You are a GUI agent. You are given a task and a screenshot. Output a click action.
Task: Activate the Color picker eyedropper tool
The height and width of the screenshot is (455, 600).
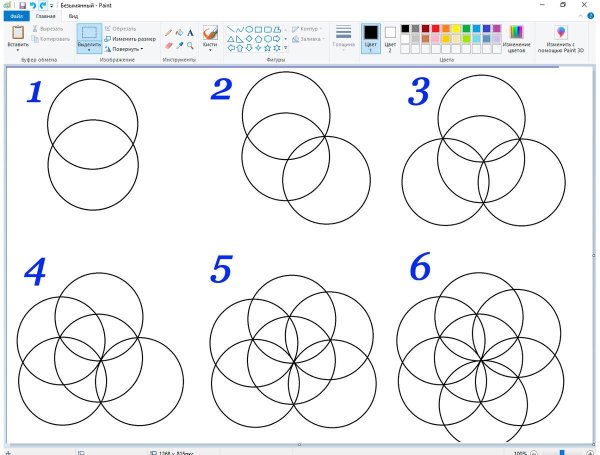click(x=179, y=45)
